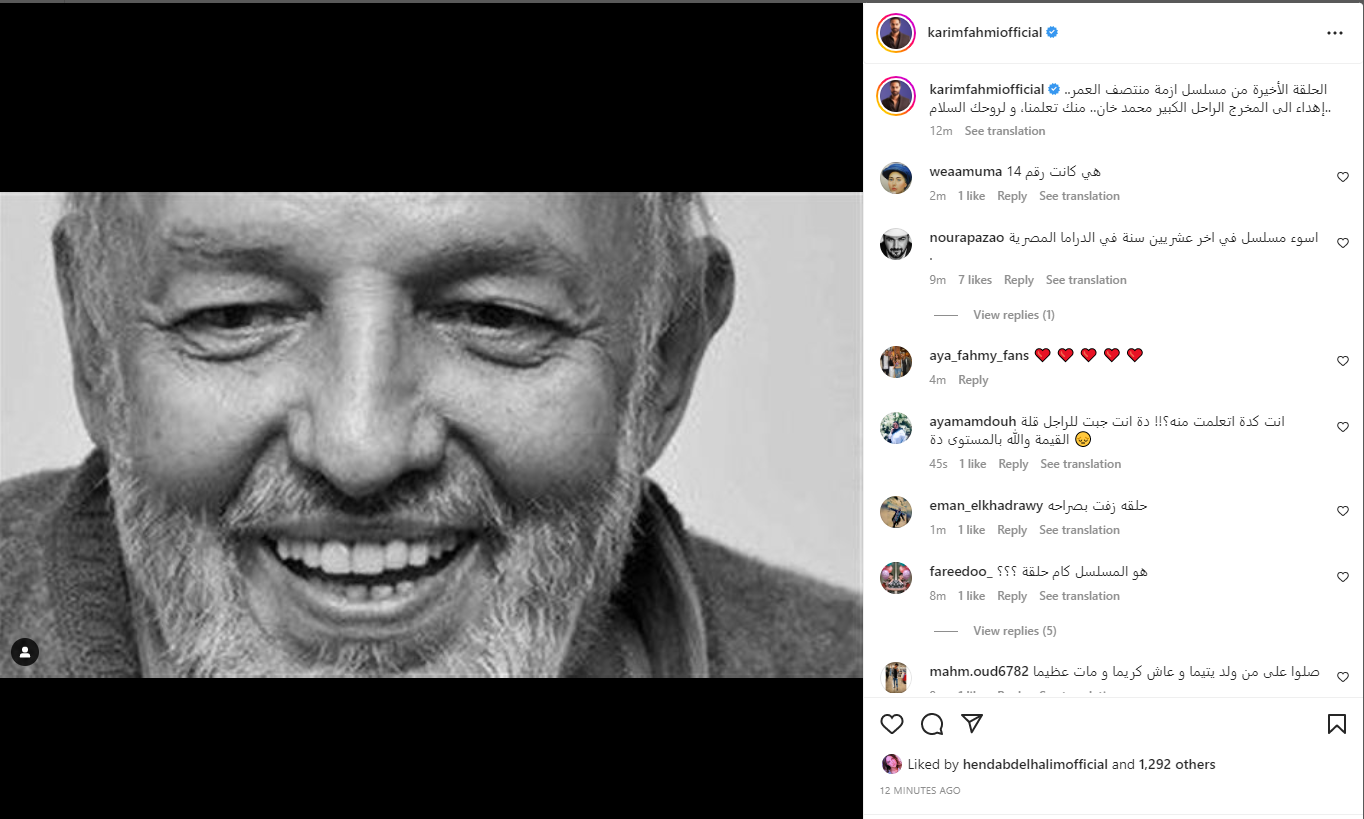Like the post with the heart icon
1364x819 pixels.
point(892,724)
